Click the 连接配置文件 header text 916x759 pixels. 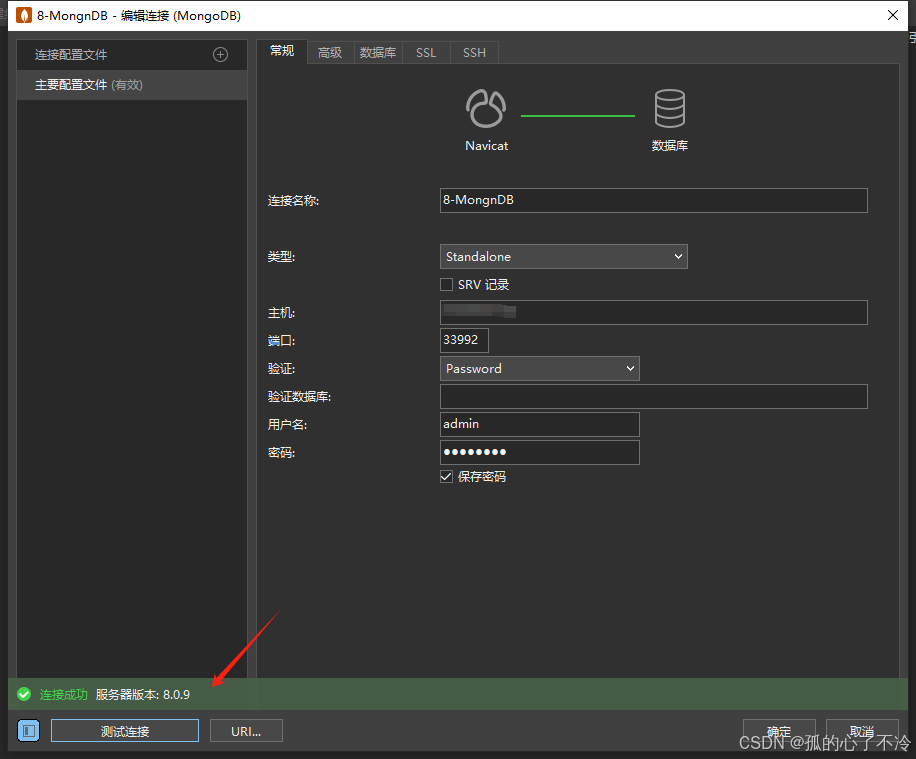71,55
